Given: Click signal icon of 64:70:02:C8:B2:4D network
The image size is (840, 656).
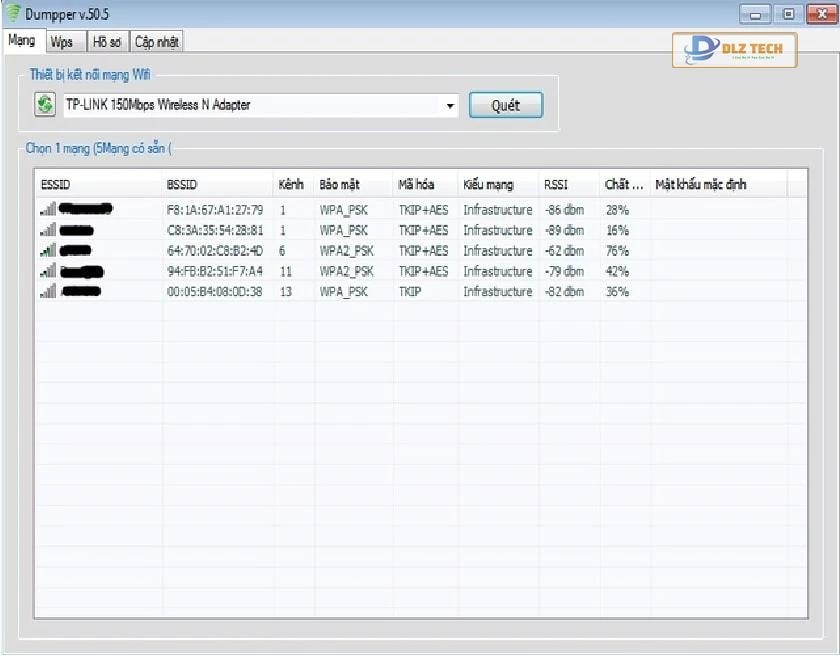Looking at the screenshot, I should 48,251.
